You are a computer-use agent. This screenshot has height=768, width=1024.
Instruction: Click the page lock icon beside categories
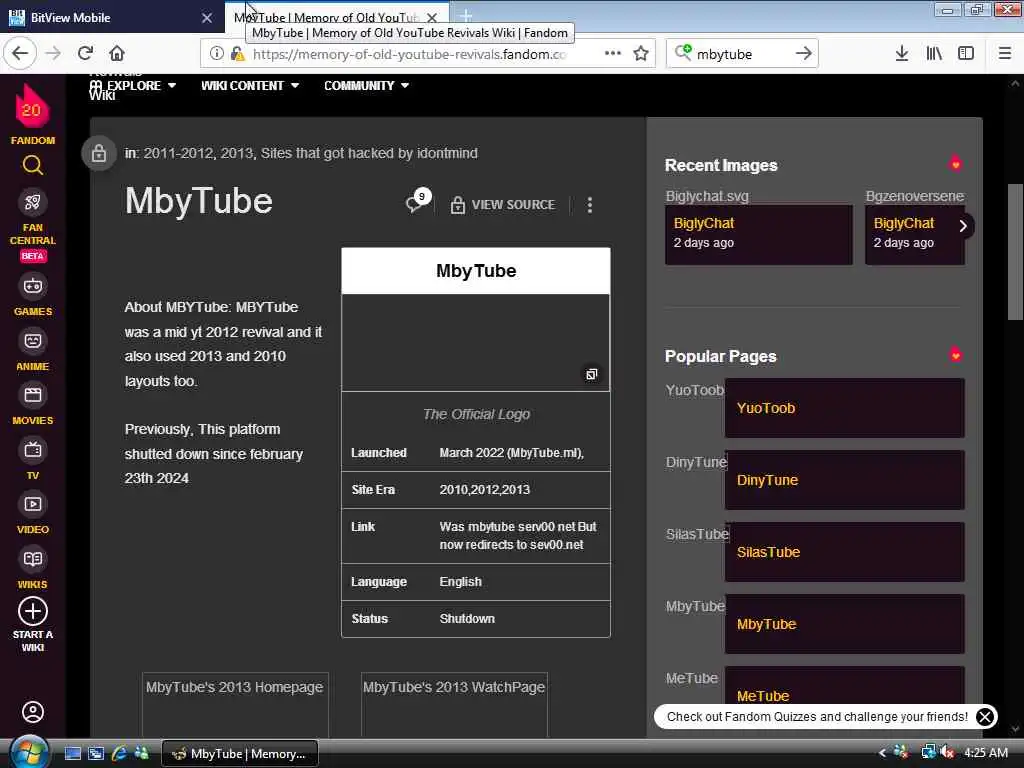click(x=99, y=153)
